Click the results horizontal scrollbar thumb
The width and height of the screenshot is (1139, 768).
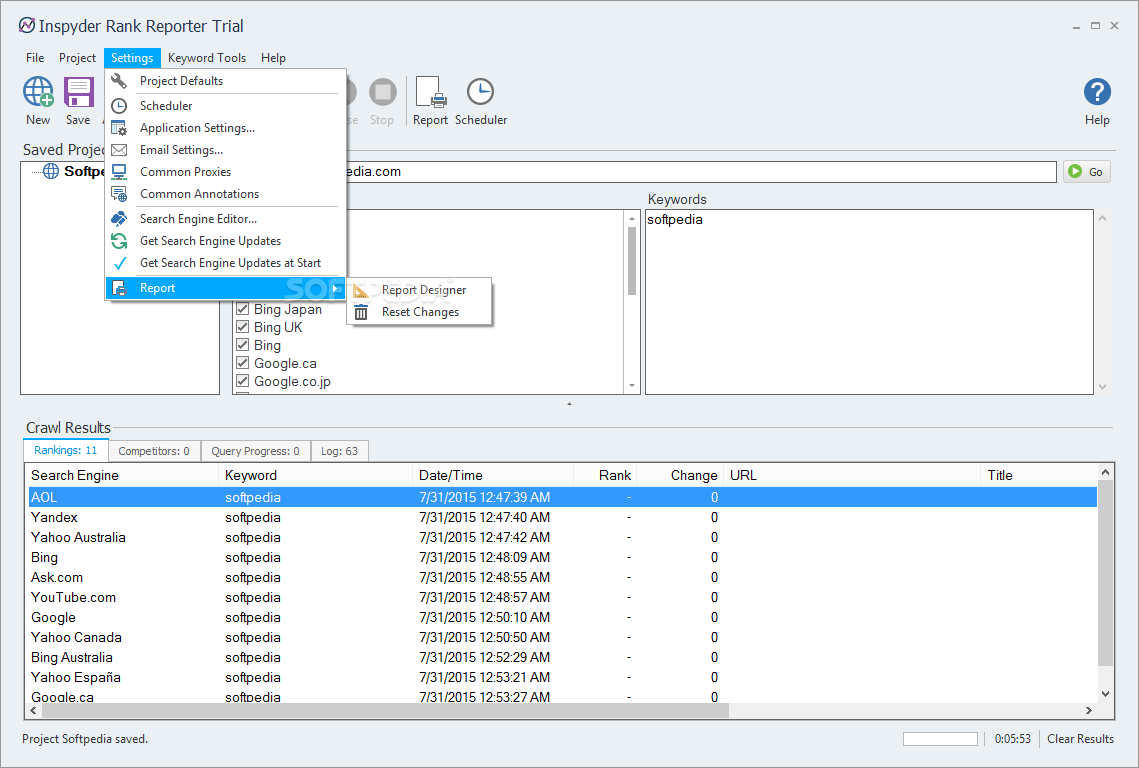tap(384, 711)
